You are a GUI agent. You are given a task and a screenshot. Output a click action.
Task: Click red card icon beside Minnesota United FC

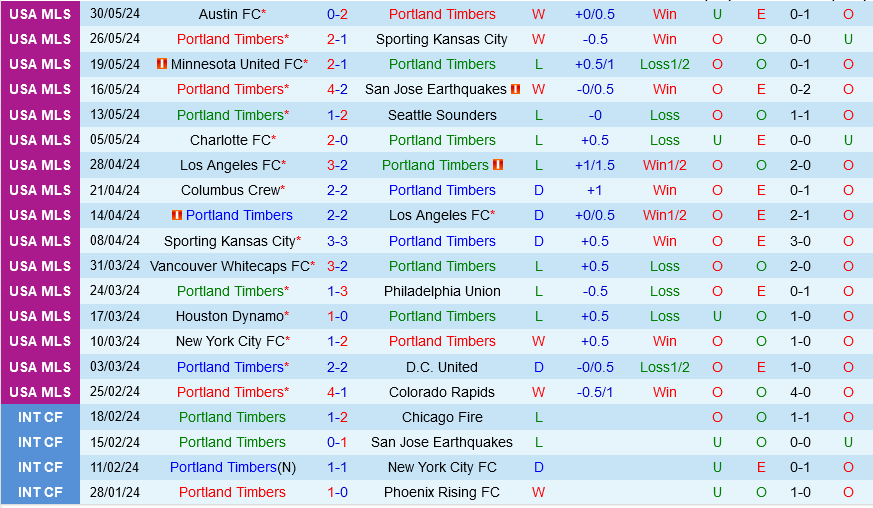pos(162,64)
